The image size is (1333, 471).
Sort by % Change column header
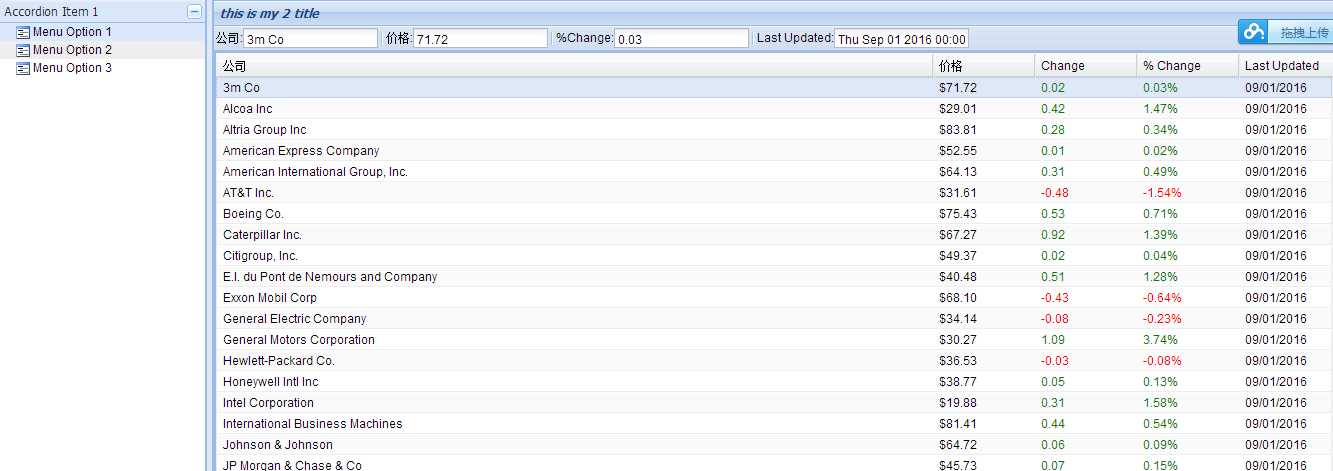click(1188, 66)
